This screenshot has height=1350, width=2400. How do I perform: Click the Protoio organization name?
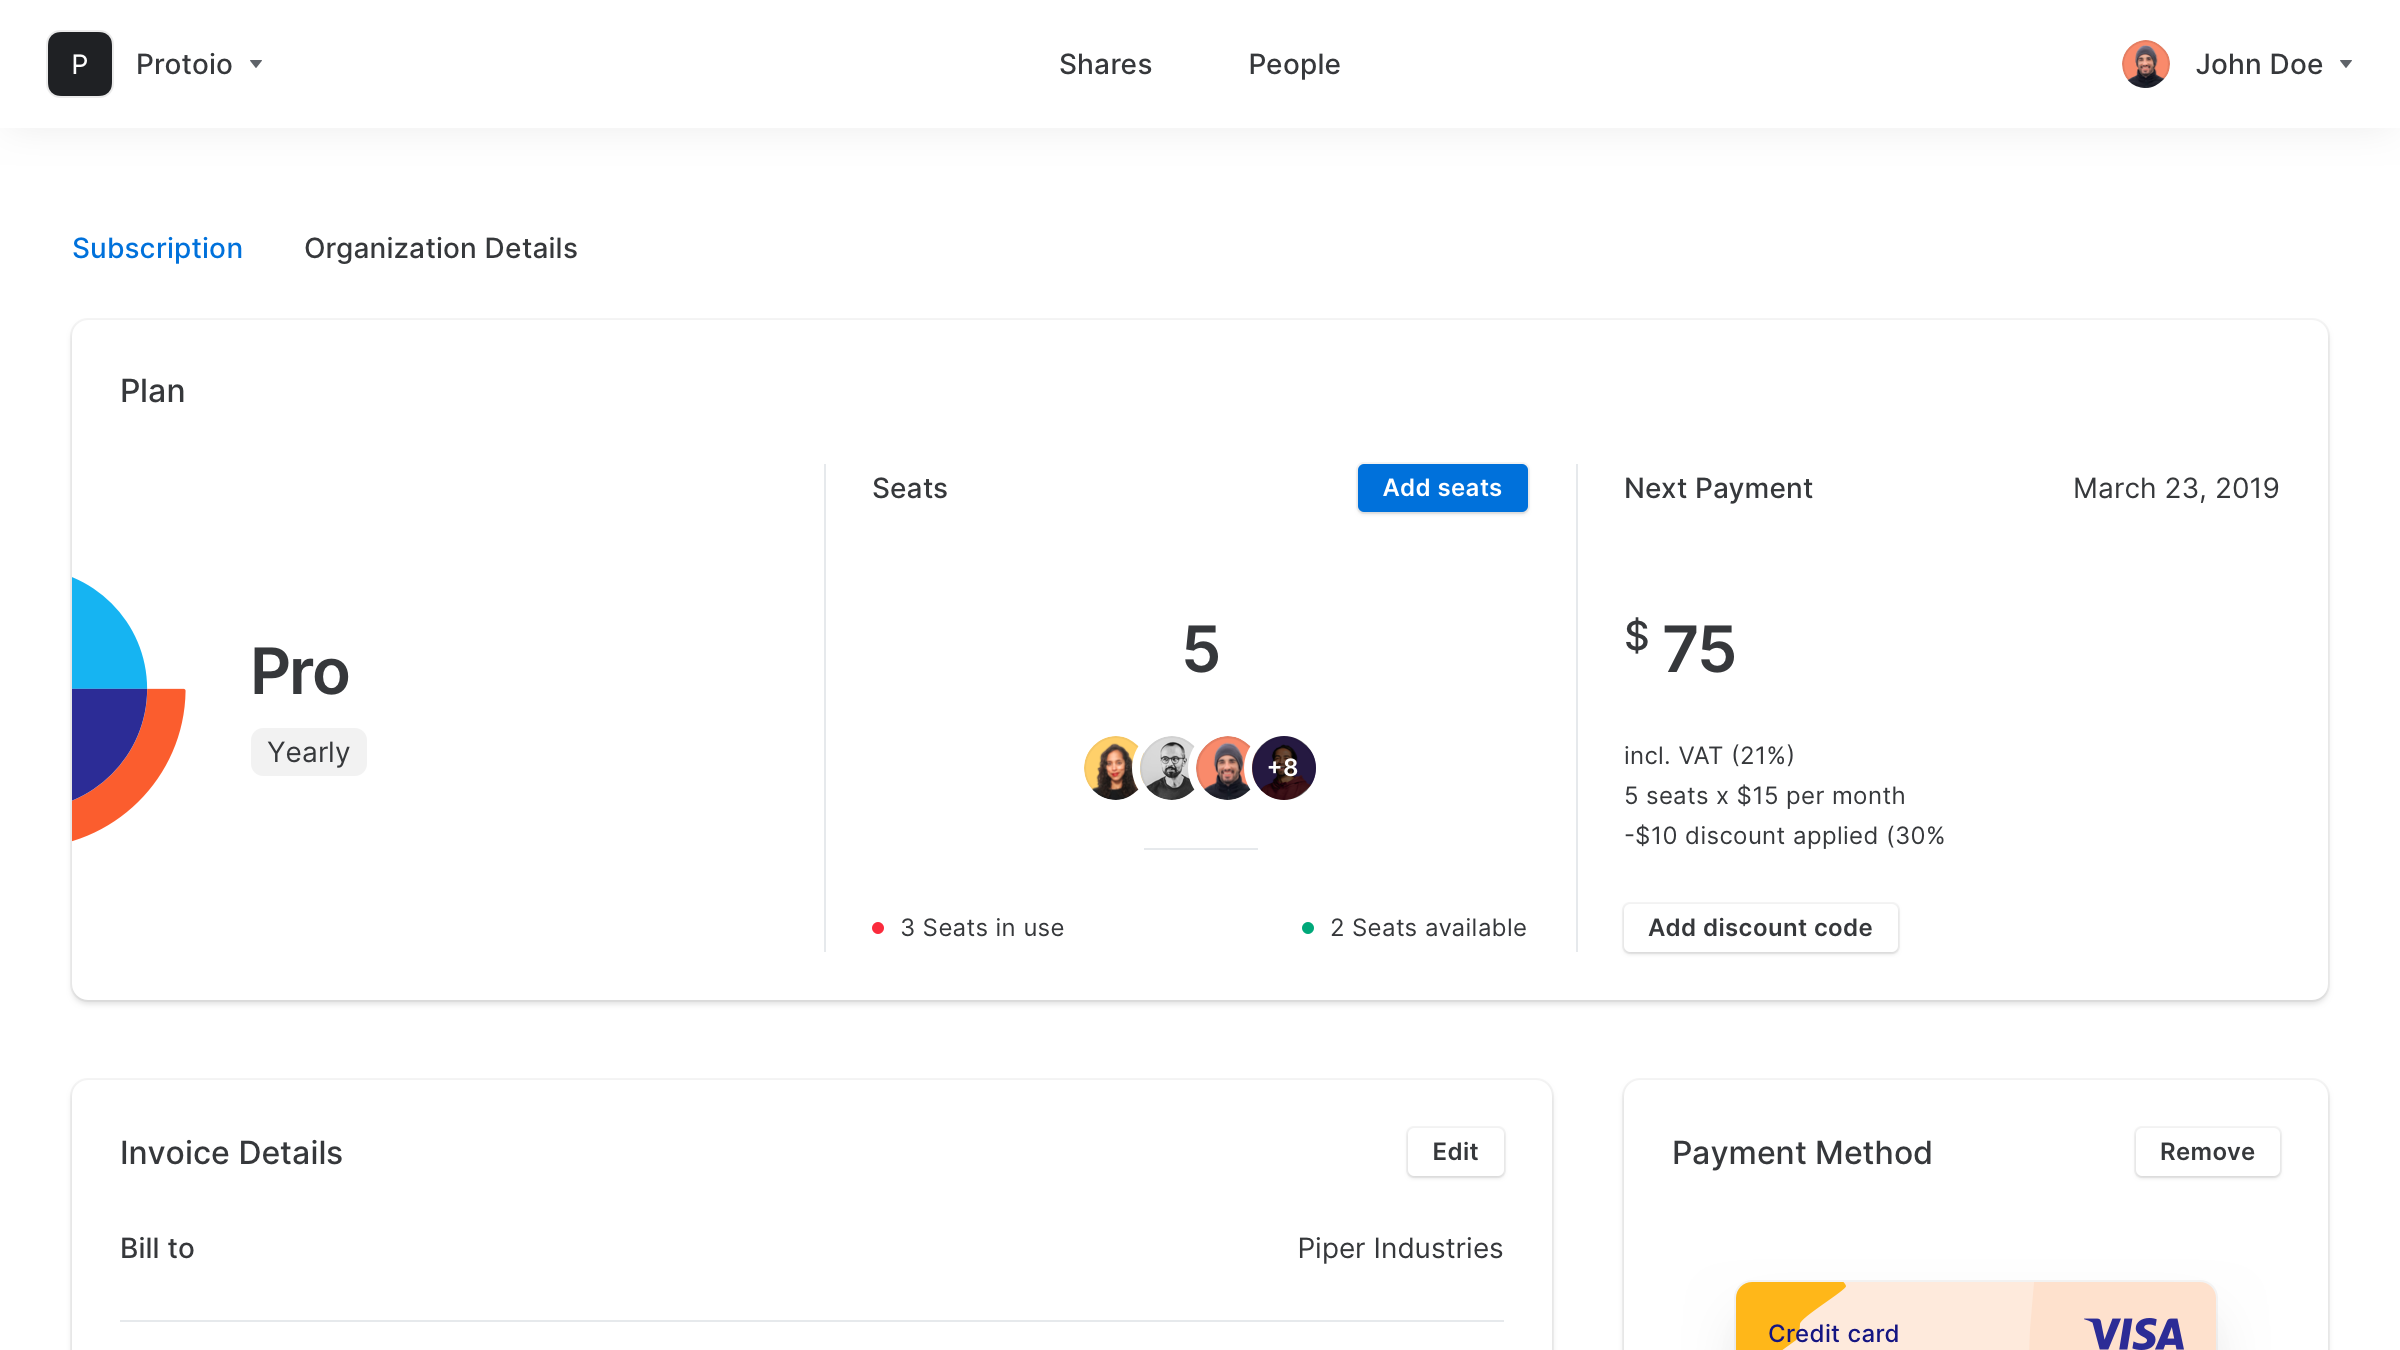(x=184, y=64)
